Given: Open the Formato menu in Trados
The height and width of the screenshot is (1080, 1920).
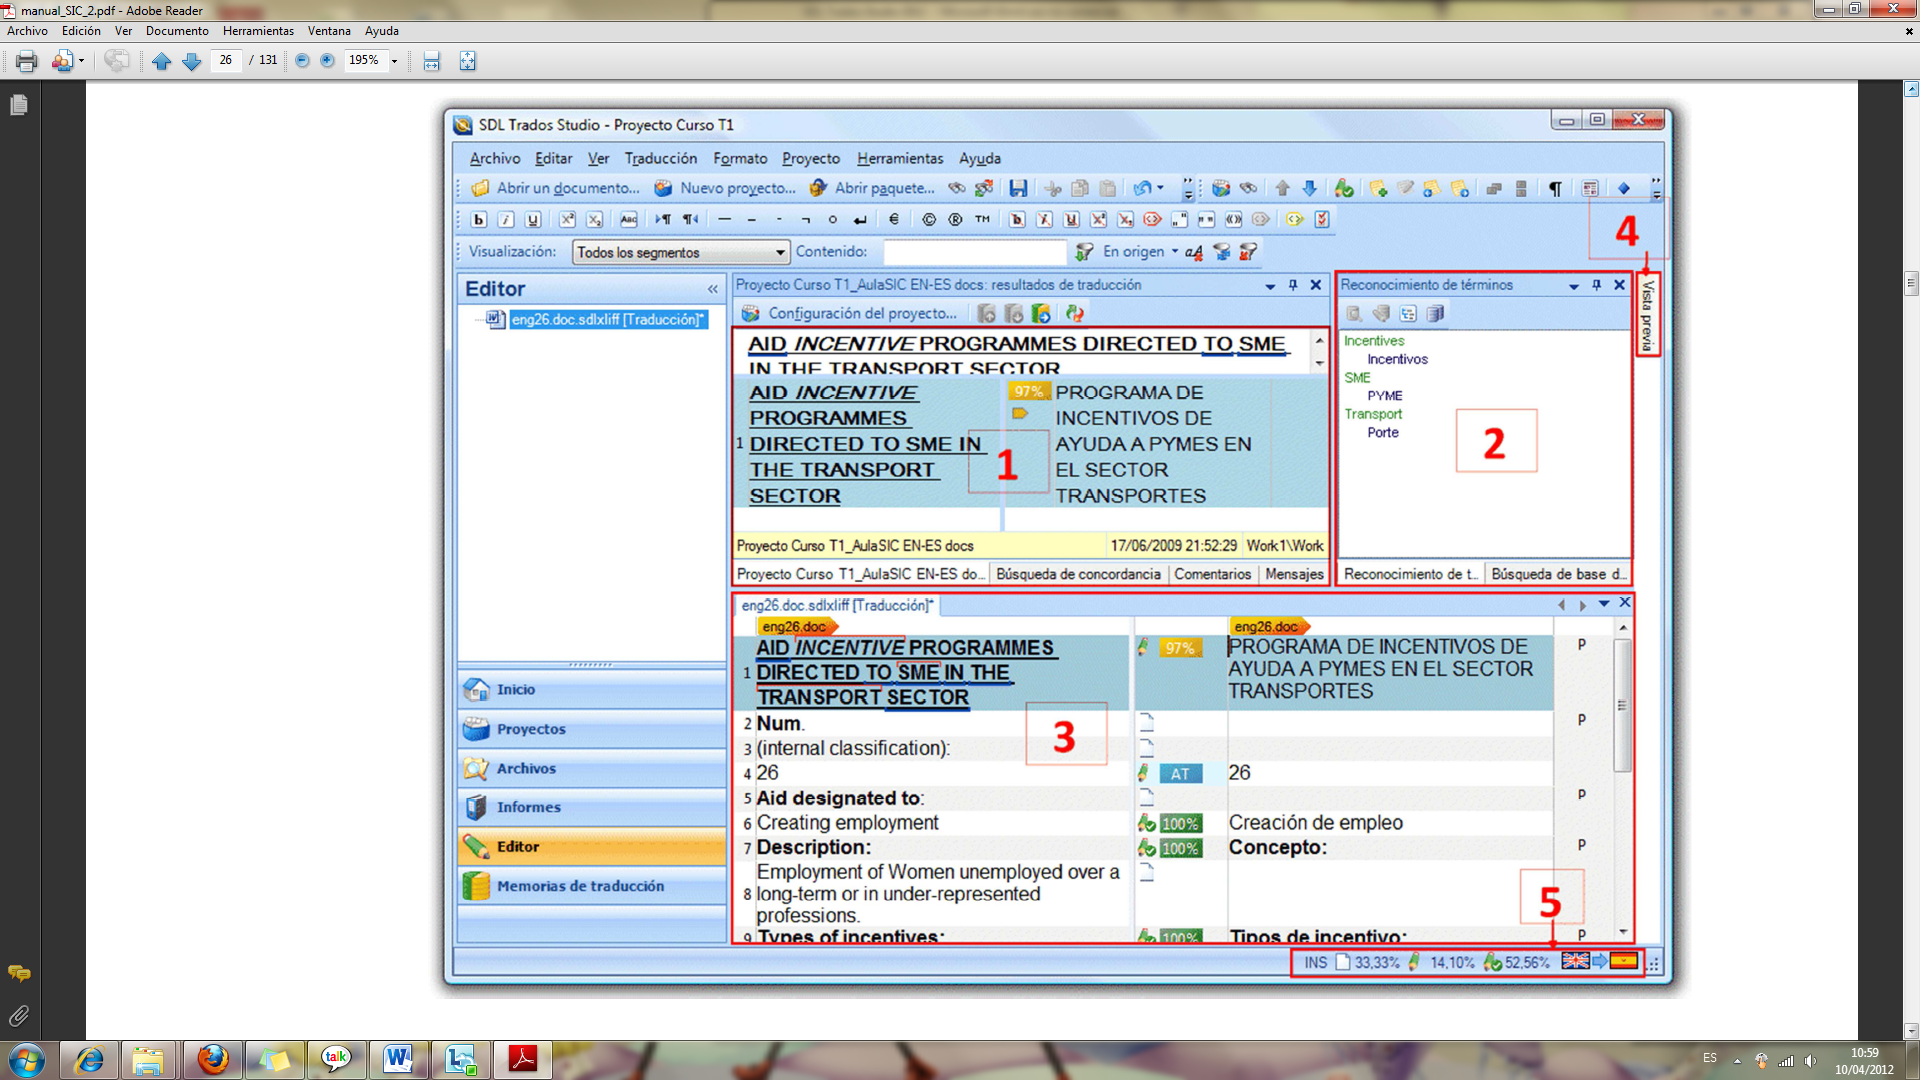Looking at the screenshot, I should tap(740, 158).
